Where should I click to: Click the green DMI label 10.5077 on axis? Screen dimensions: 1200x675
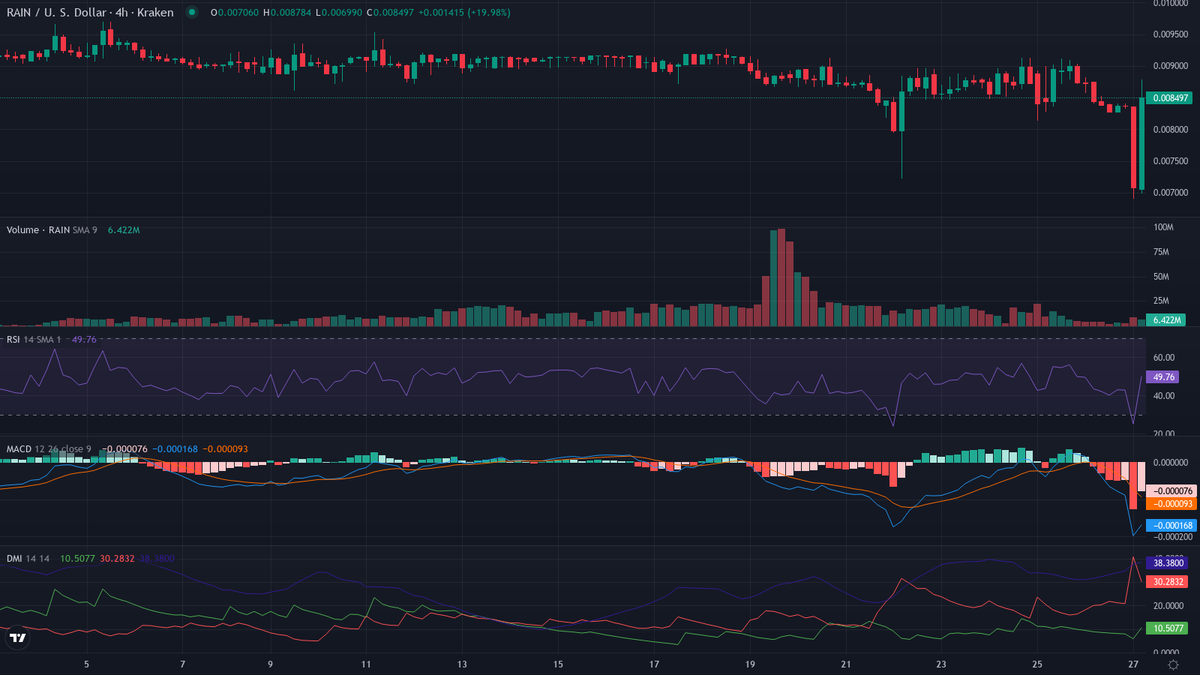(1168, 628)
